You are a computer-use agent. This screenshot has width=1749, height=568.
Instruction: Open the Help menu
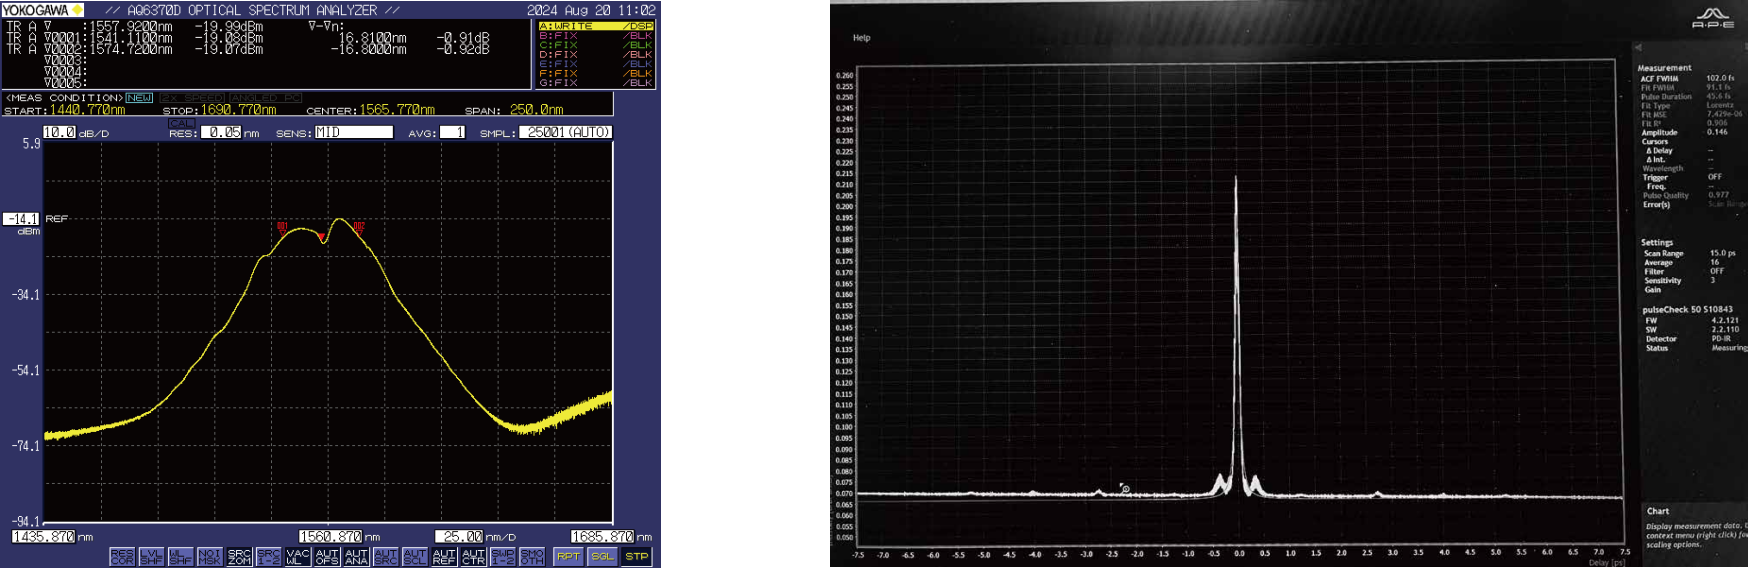click(861, 38)
